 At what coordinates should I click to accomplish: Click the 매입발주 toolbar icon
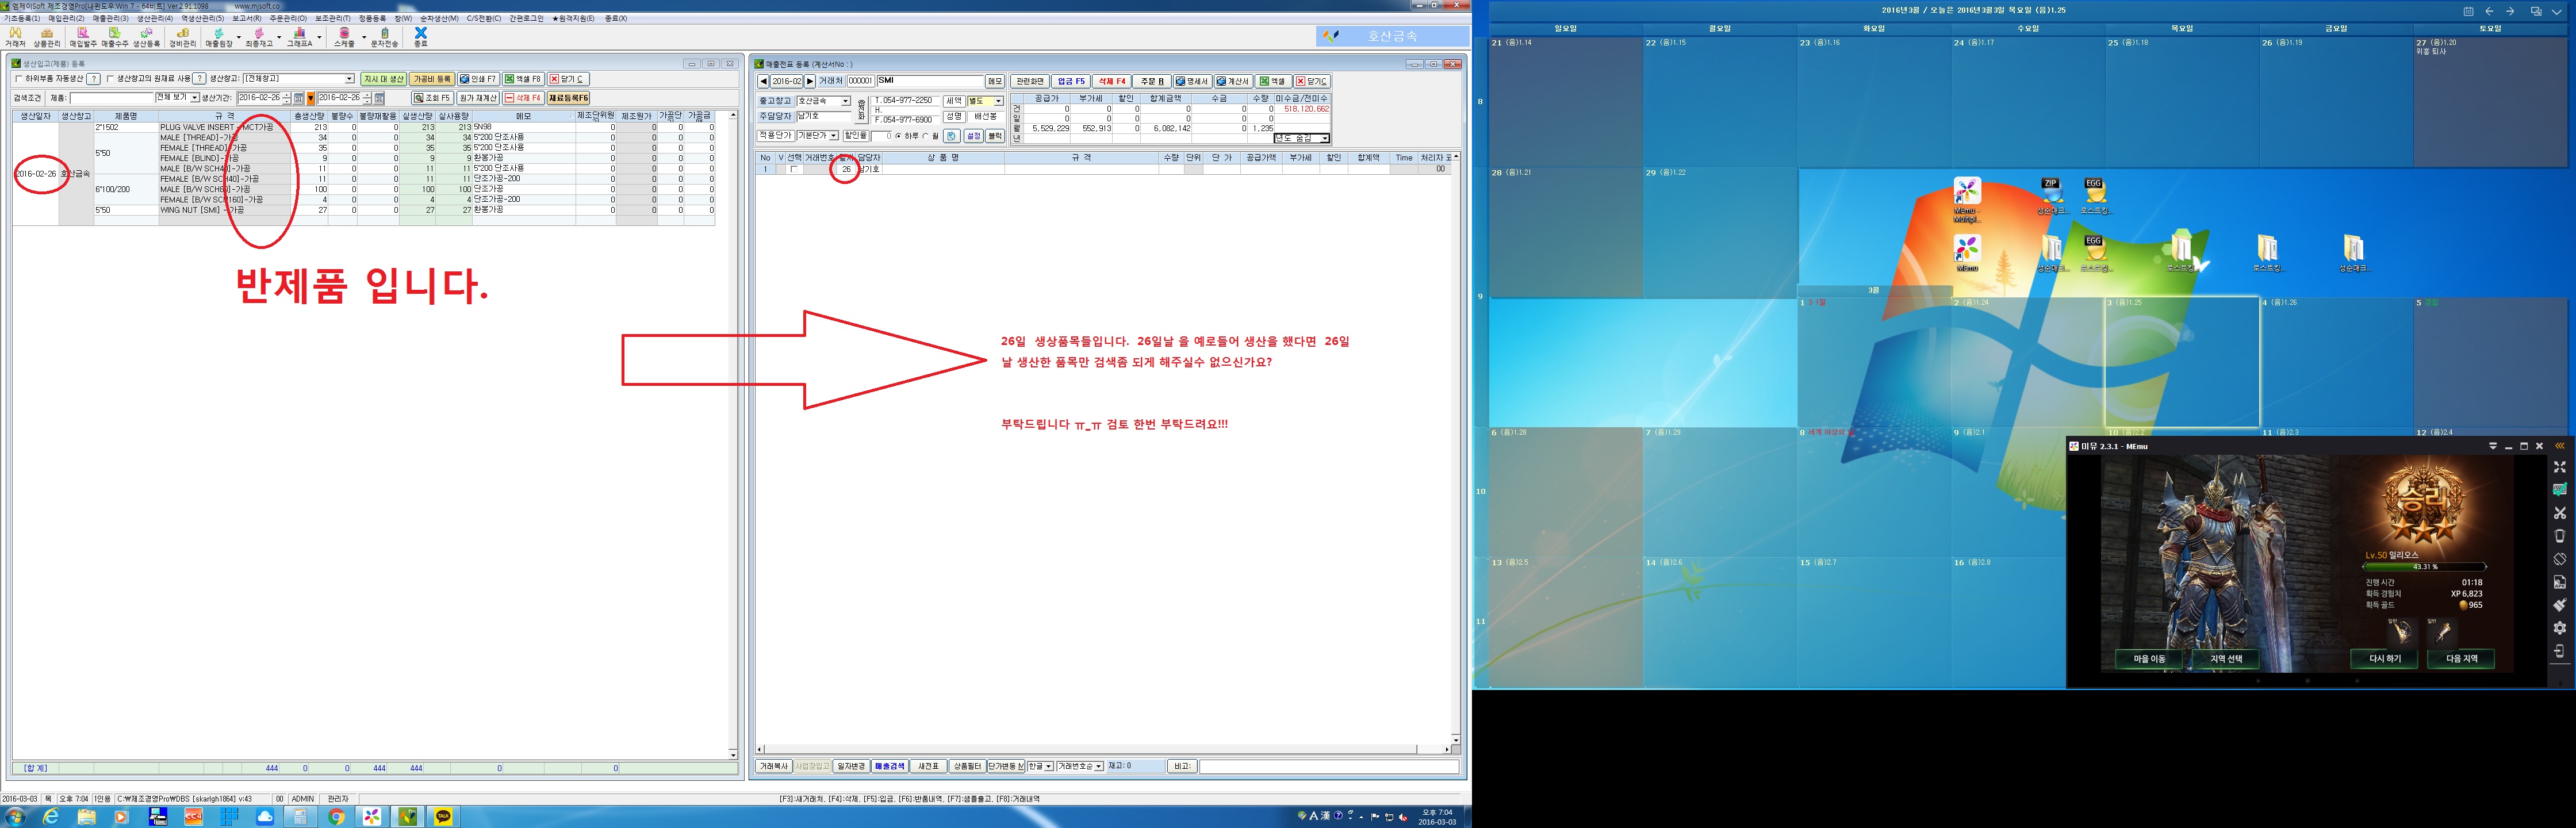coord(83,37)
